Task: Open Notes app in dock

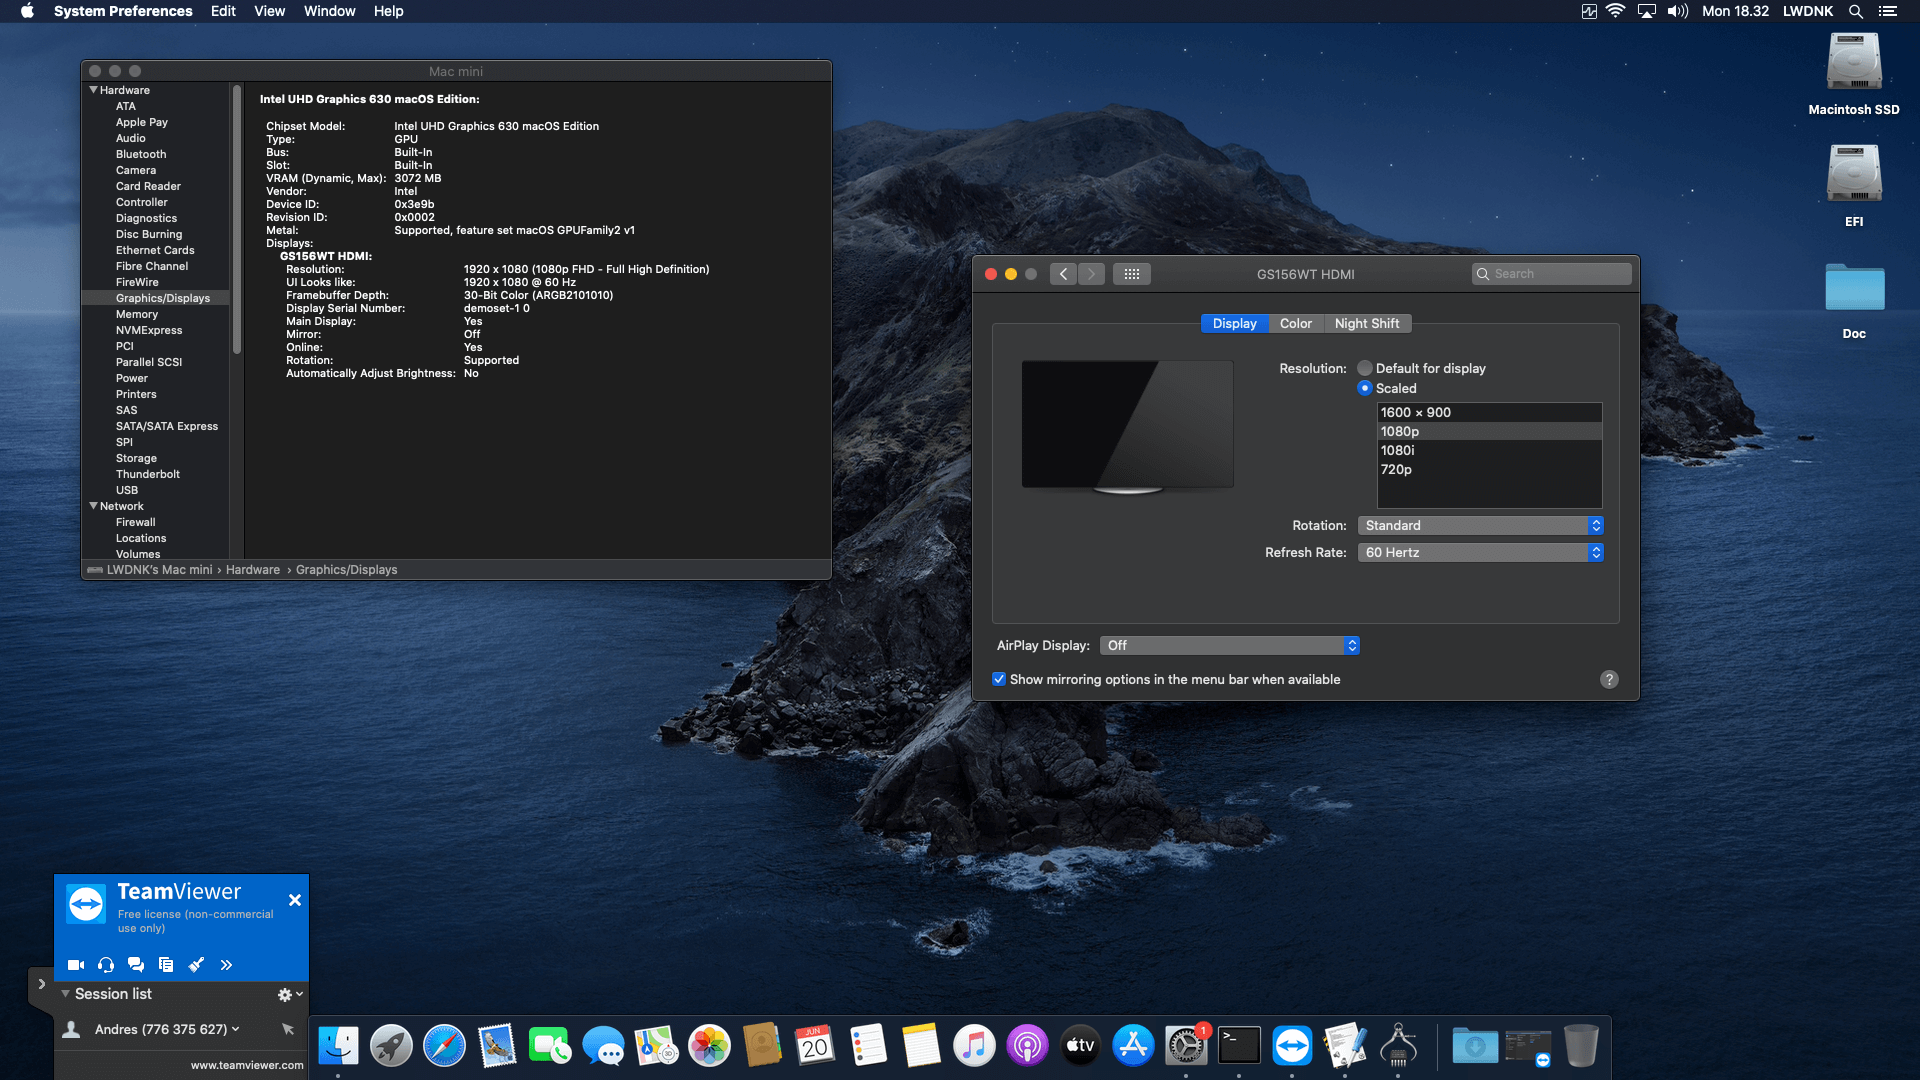Action: (921, 1046)
